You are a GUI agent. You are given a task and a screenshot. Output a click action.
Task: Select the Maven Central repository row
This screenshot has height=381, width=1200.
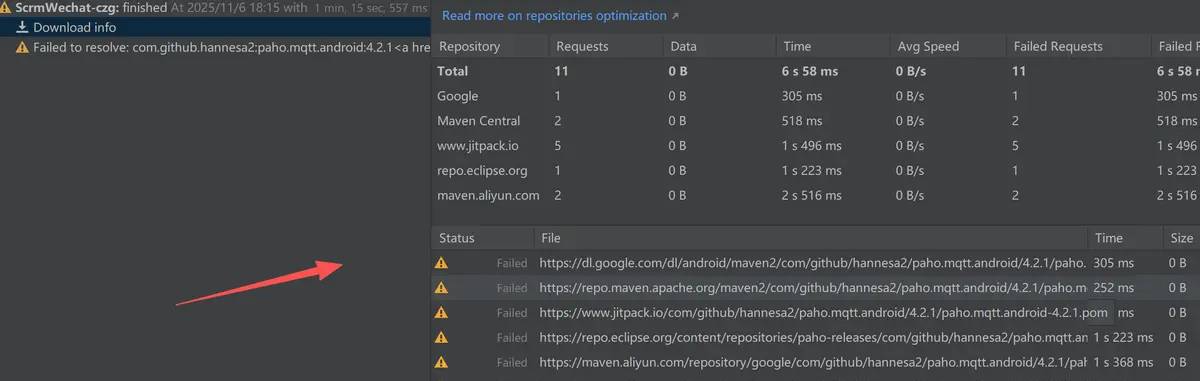click(815, 121)
